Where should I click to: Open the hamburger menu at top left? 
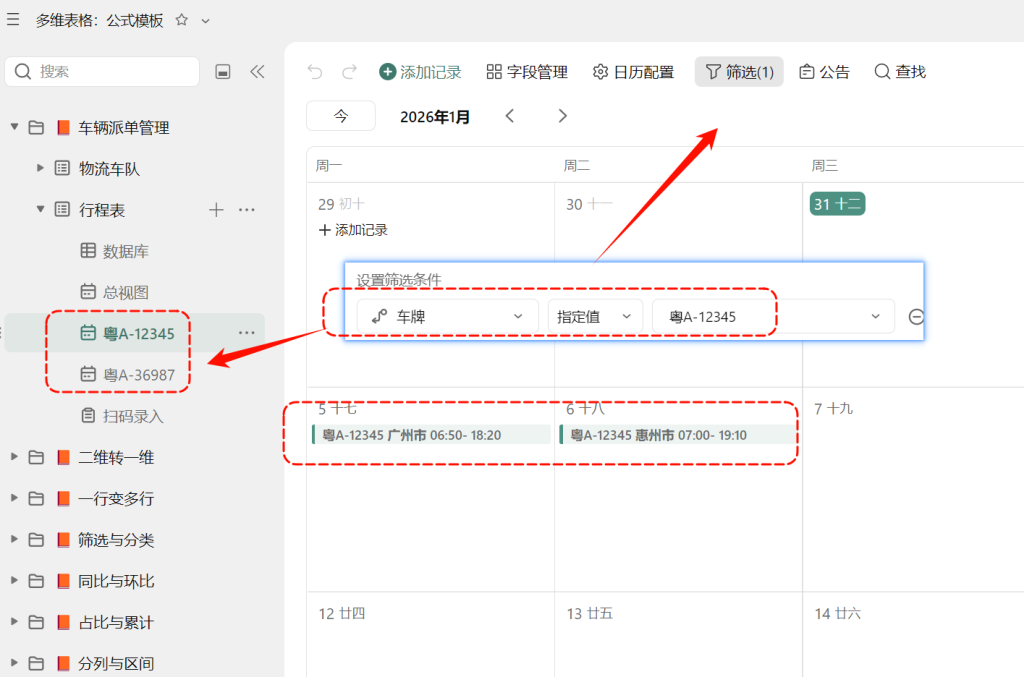tap(12, 20)
